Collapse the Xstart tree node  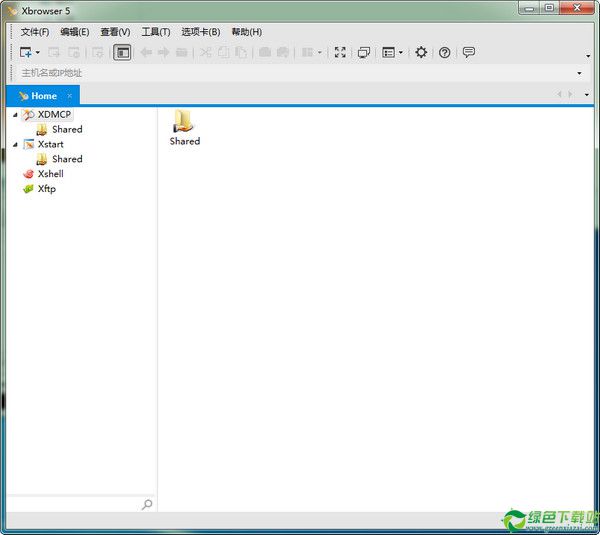coord(15,144)
